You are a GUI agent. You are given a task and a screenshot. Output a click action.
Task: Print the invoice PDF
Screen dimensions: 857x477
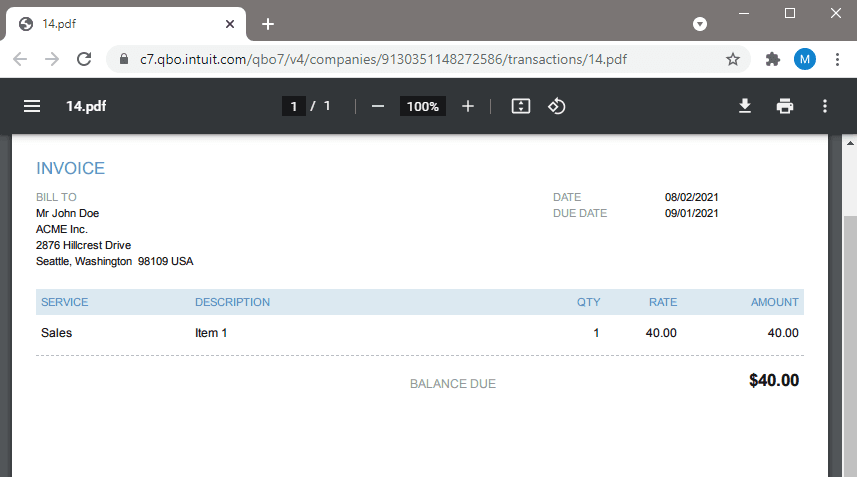785,106
